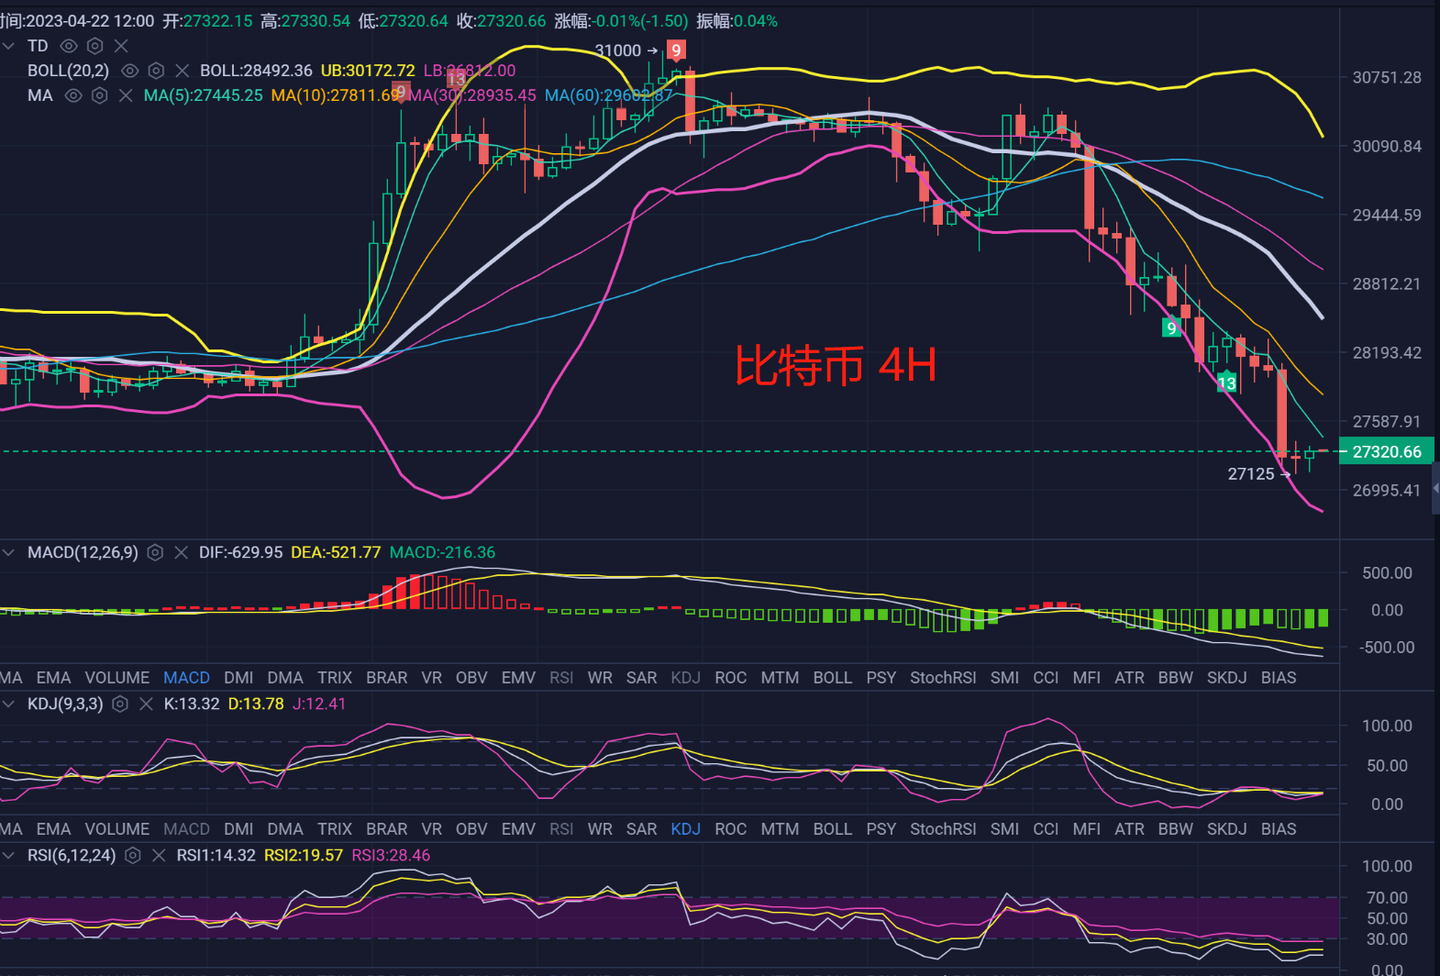Select PSY under the KDJ panel
Viewport: 1440px width, 976px height.
click(x=881, y=829)
